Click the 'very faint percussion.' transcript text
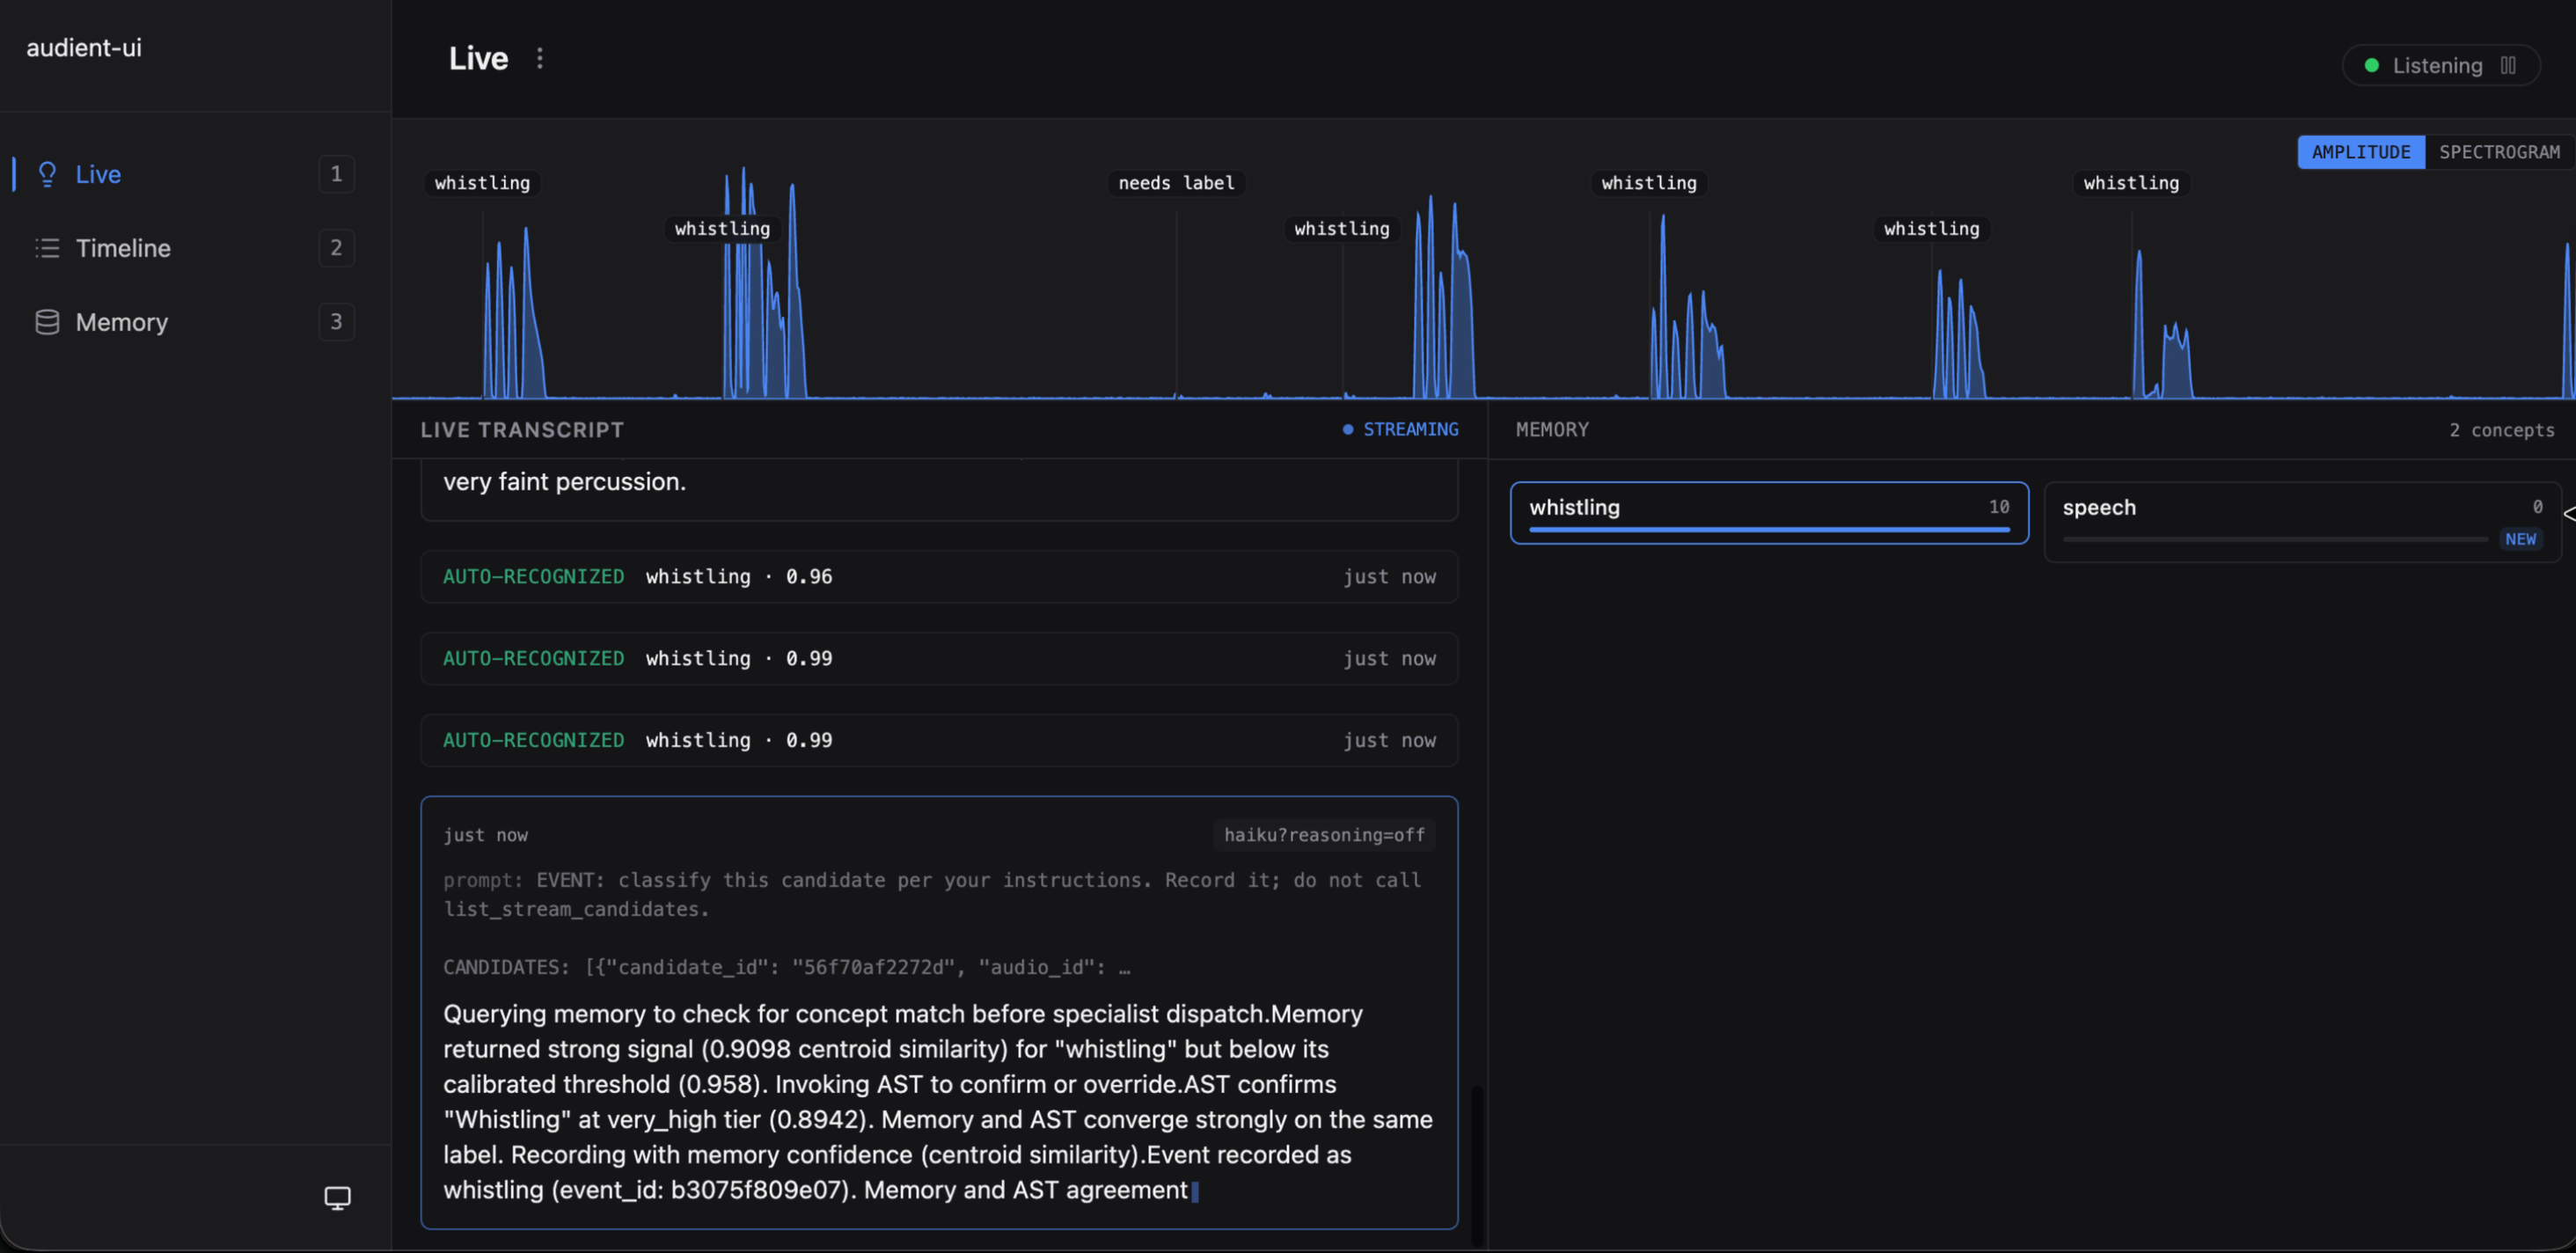Screen dimensions: 2576x1253 click(x=564, y=482)
